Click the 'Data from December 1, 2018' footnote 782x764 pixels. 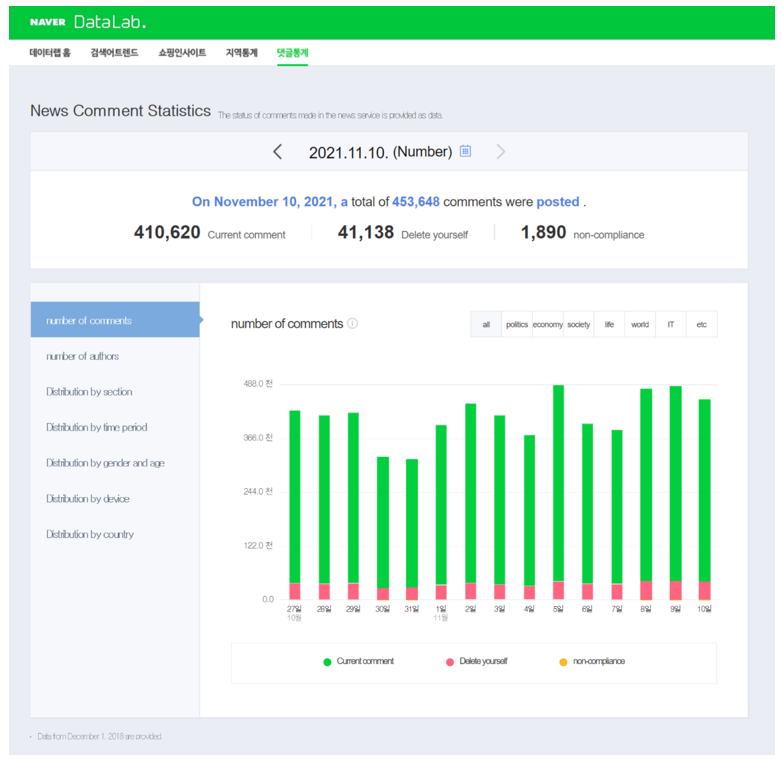click(x=100, y=736)
